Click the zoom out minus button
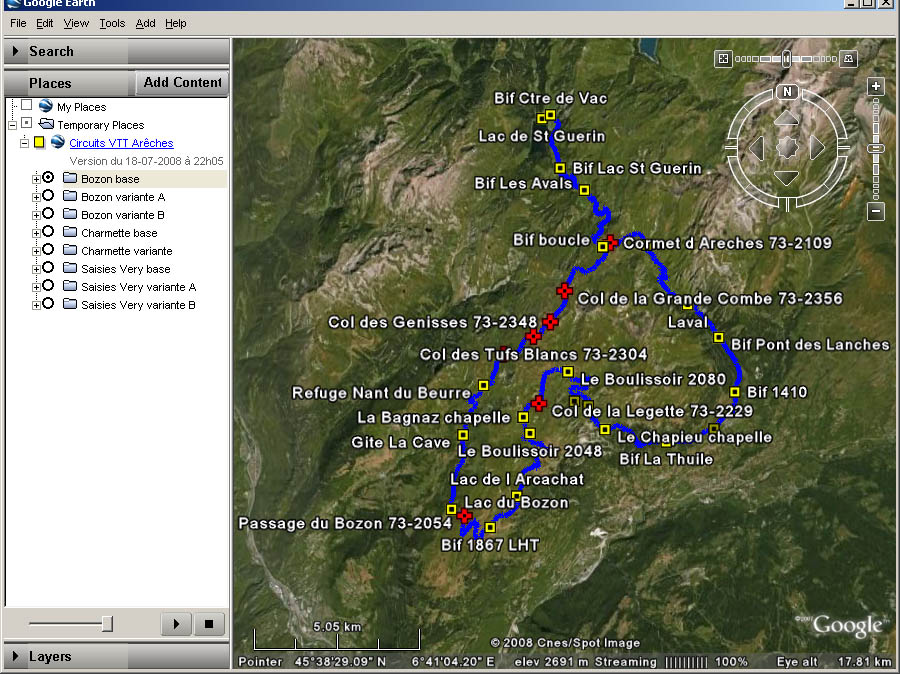Screen dimensions: 900x674 click(x=875, y=211)
